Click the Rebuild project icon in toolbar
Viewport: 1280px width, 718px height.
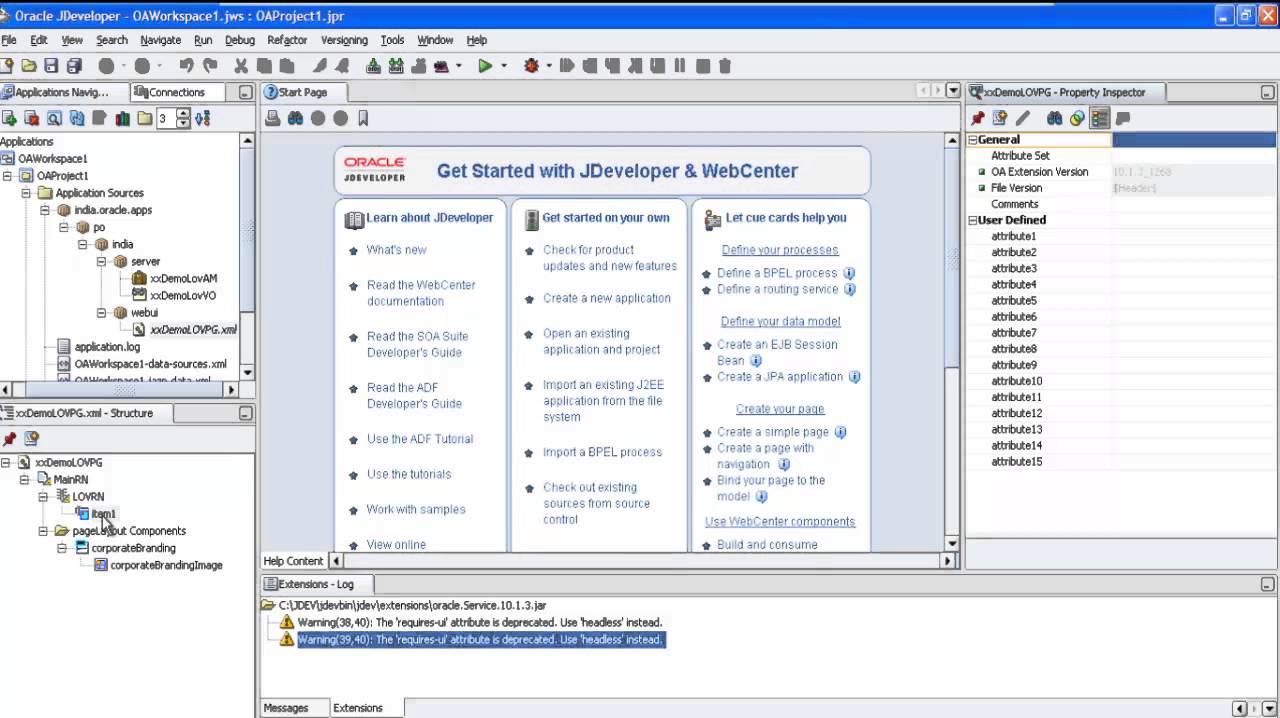pyautogui.click(x=396, y=66)
